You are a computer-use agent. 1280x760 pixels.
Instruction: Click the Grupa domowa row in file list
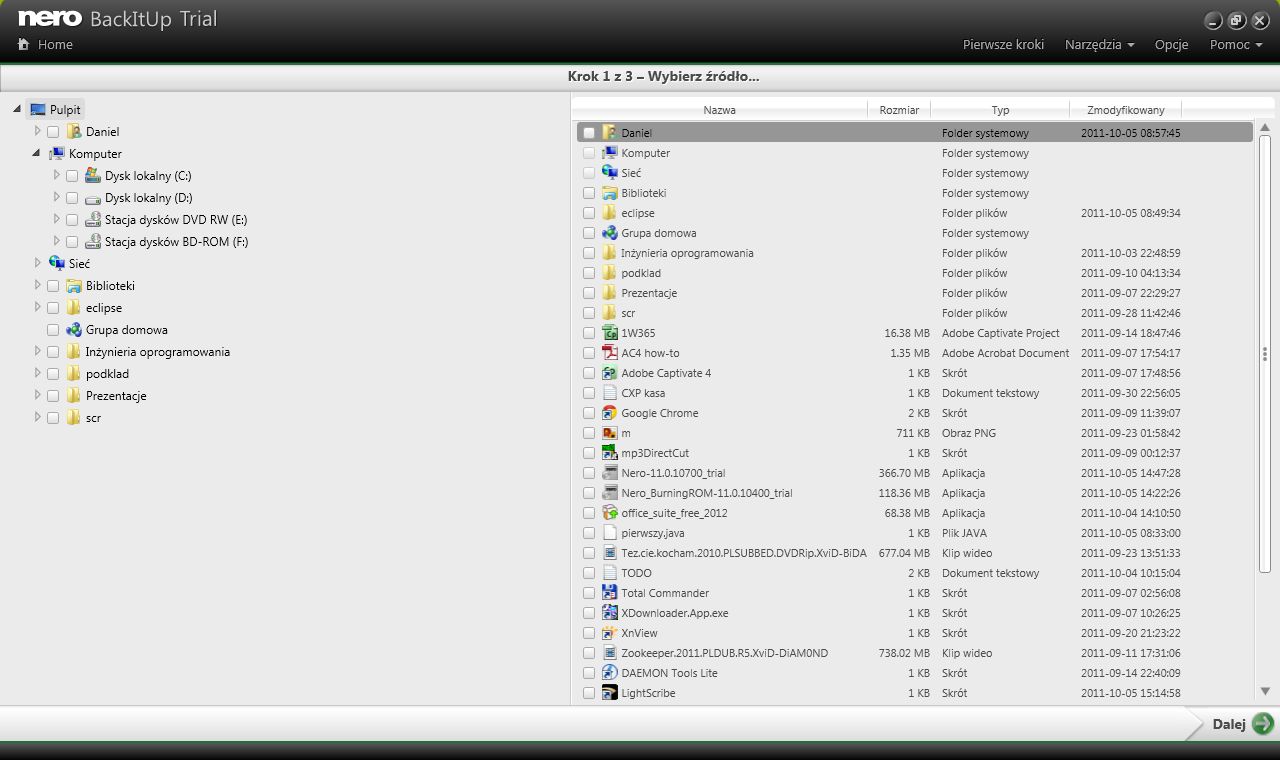(914, 233)
